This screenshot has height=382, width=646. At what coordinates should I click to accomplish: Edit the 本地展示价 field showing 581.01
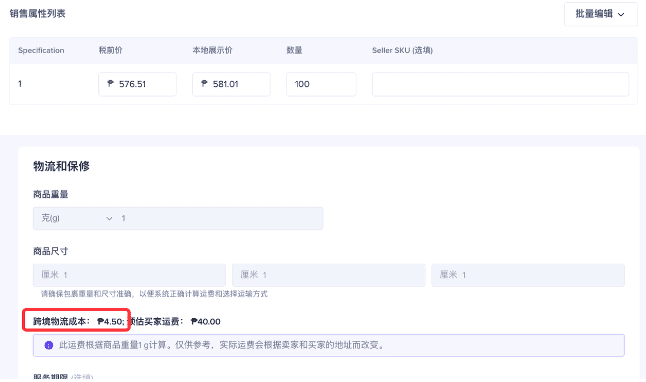(231, 84)
